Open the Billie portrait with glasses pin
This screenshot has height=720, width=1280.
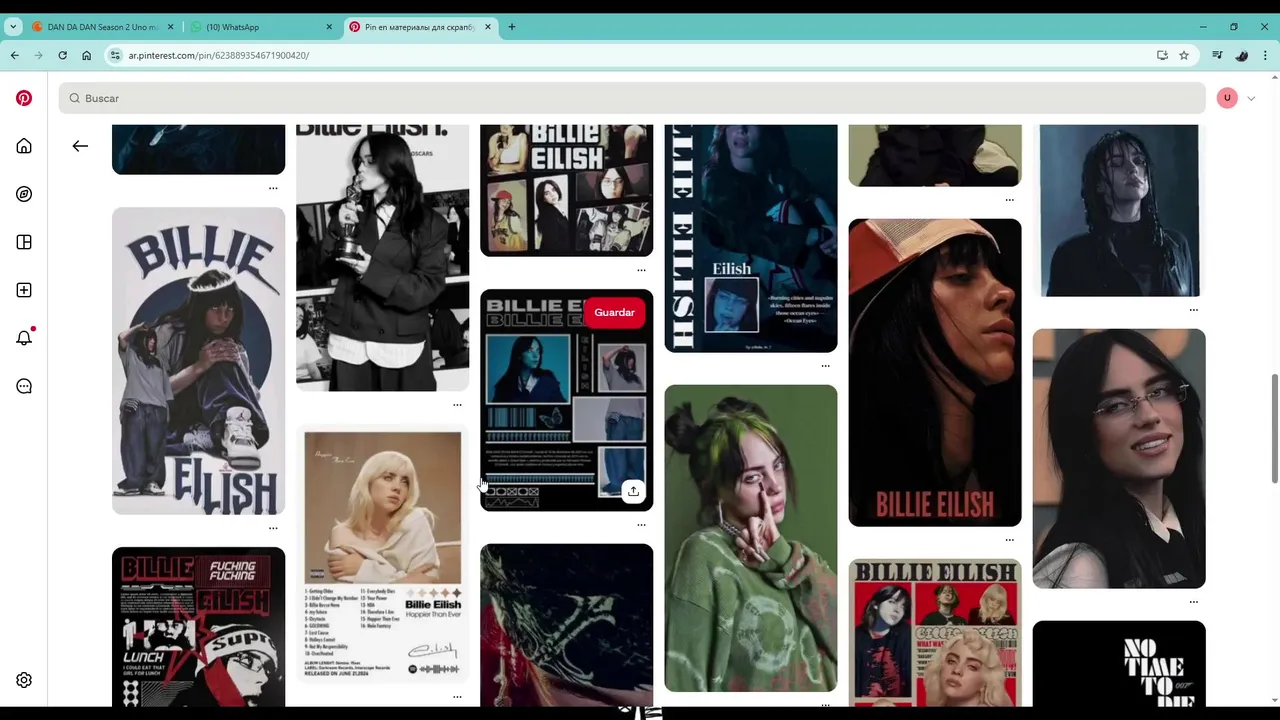1119,458
